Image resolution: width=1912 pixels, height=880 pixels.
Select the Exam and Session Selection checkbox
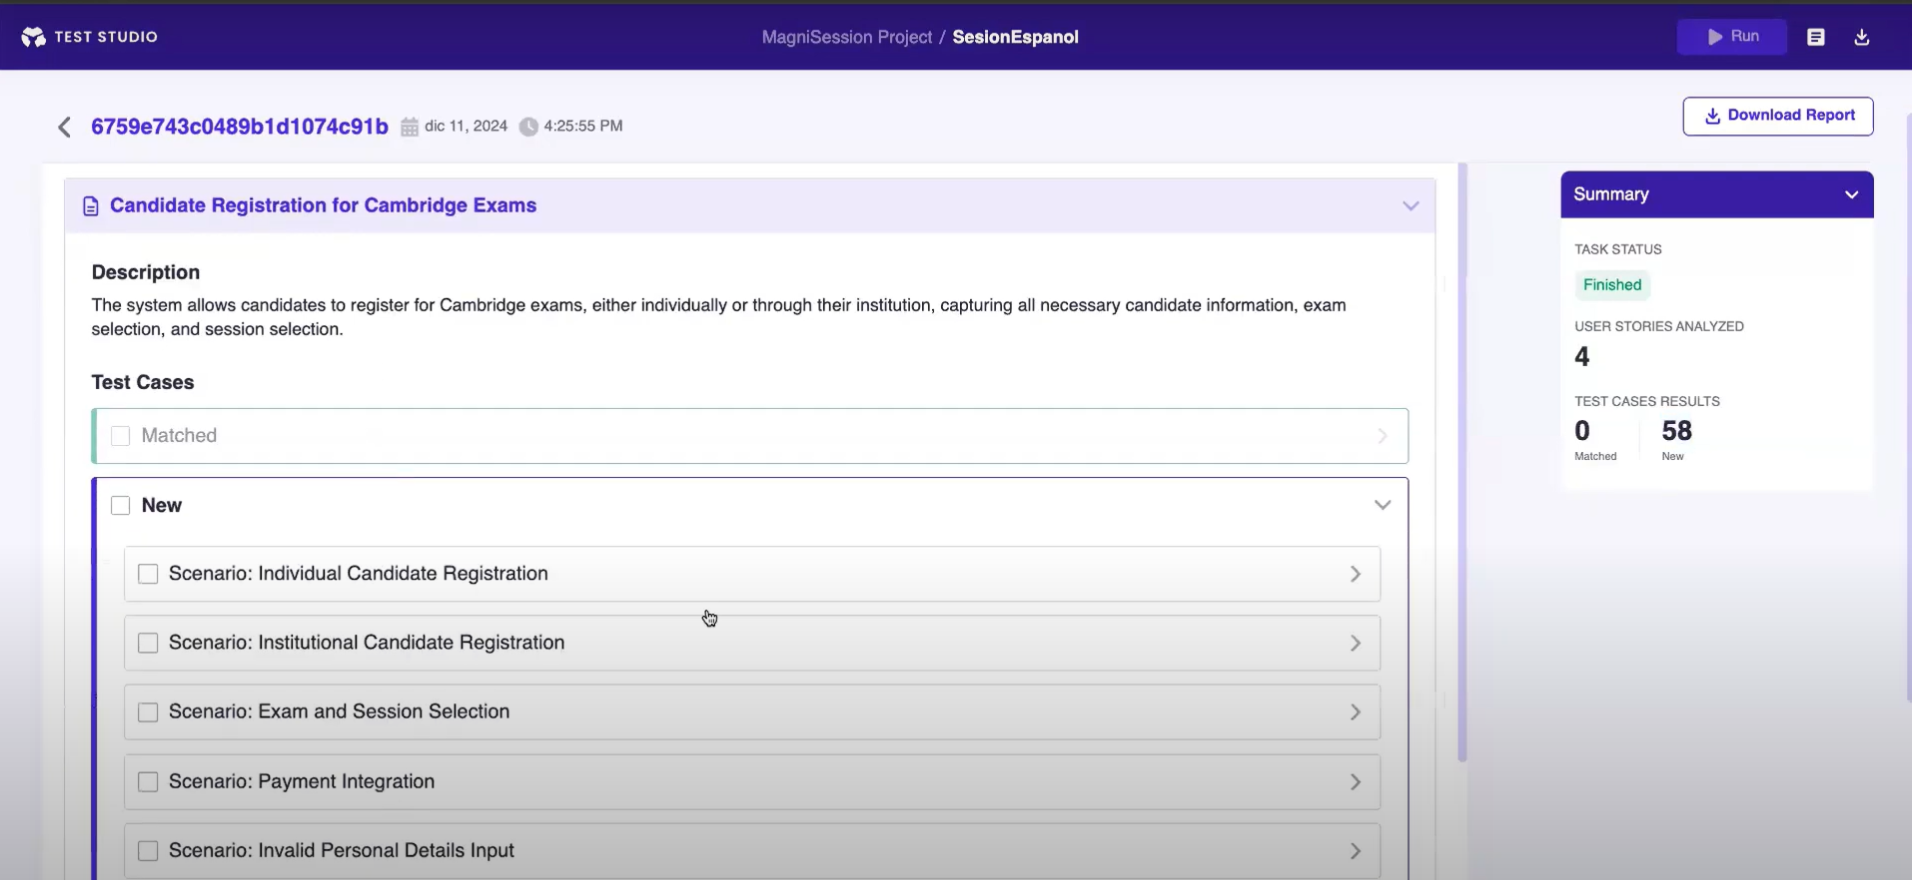148,712
